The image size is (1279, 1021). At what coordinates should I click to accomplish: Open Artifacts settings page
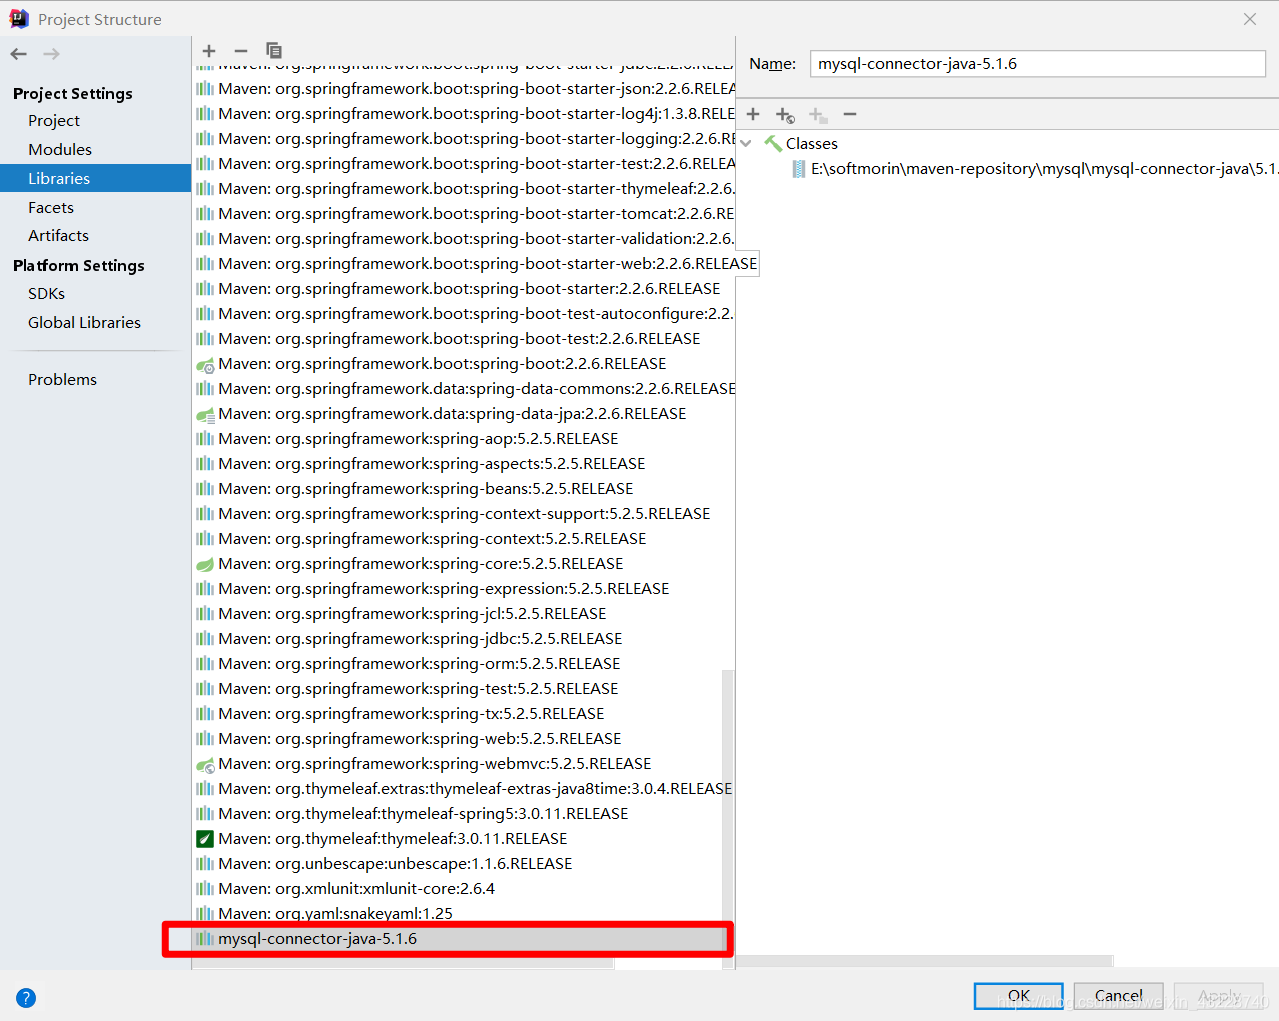click(x=58, y=235)
